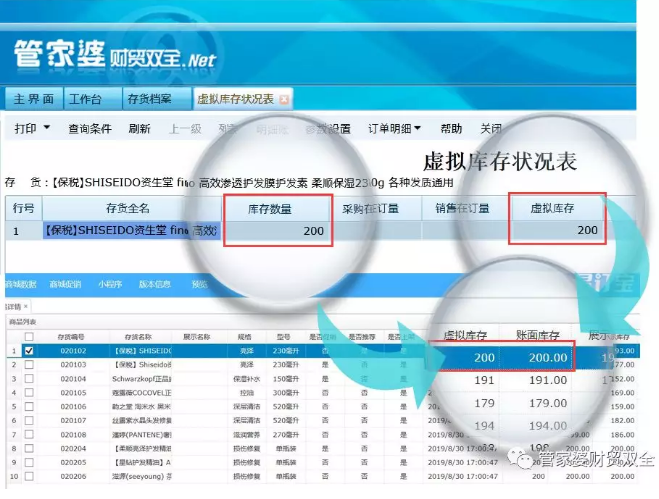Click 关闭 in the toolbar
Screen dimensions: 659x499
(491, 129)
